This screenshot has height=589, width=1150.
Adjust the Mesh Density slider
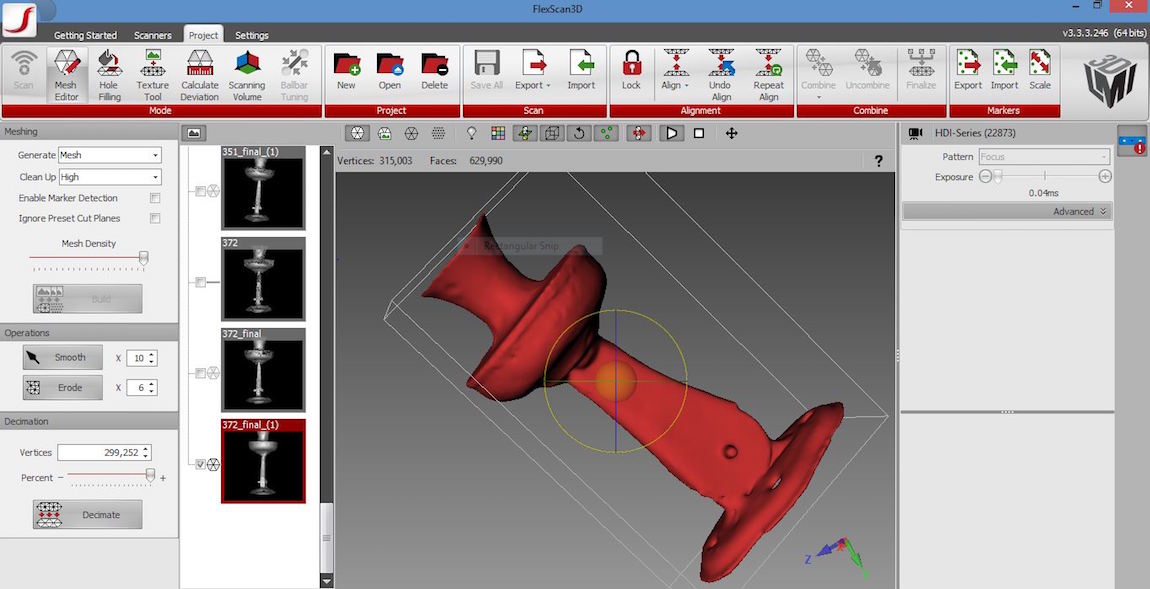pyautogui.click(x=143, y=258)
